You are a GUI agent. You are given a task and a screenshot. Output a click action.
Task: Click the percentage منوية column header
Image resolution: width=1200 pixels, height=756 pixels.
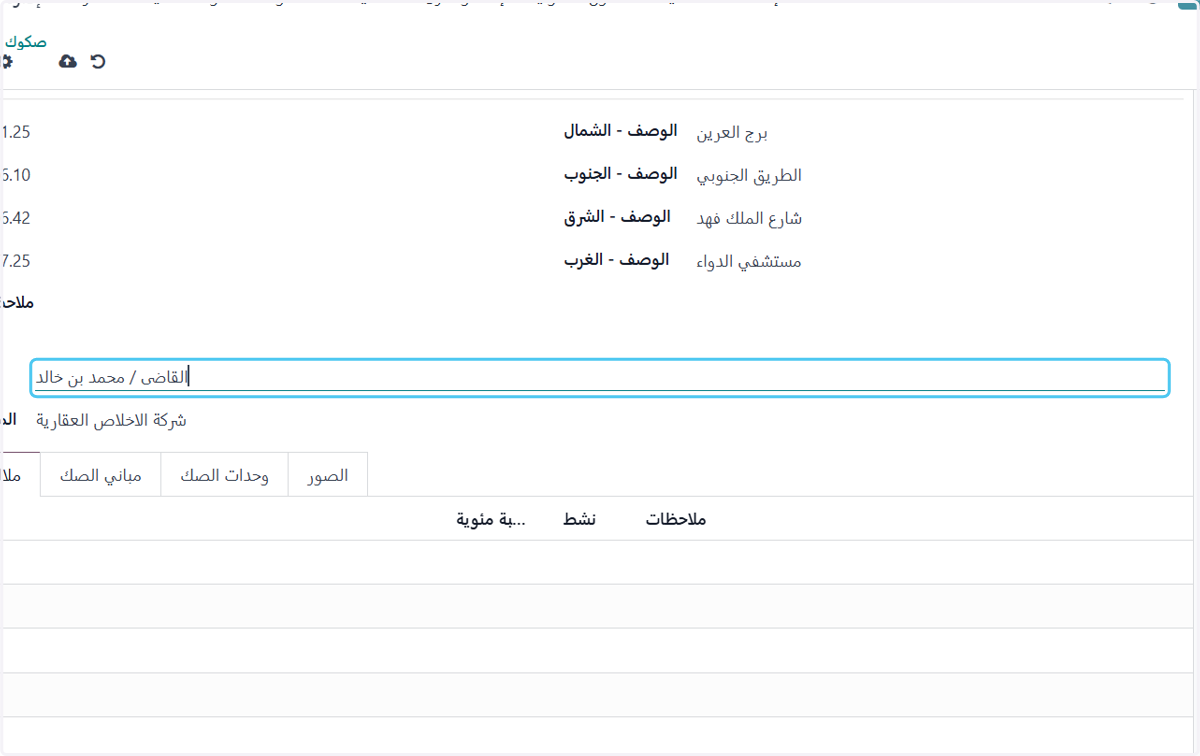(x=491, y=520)
